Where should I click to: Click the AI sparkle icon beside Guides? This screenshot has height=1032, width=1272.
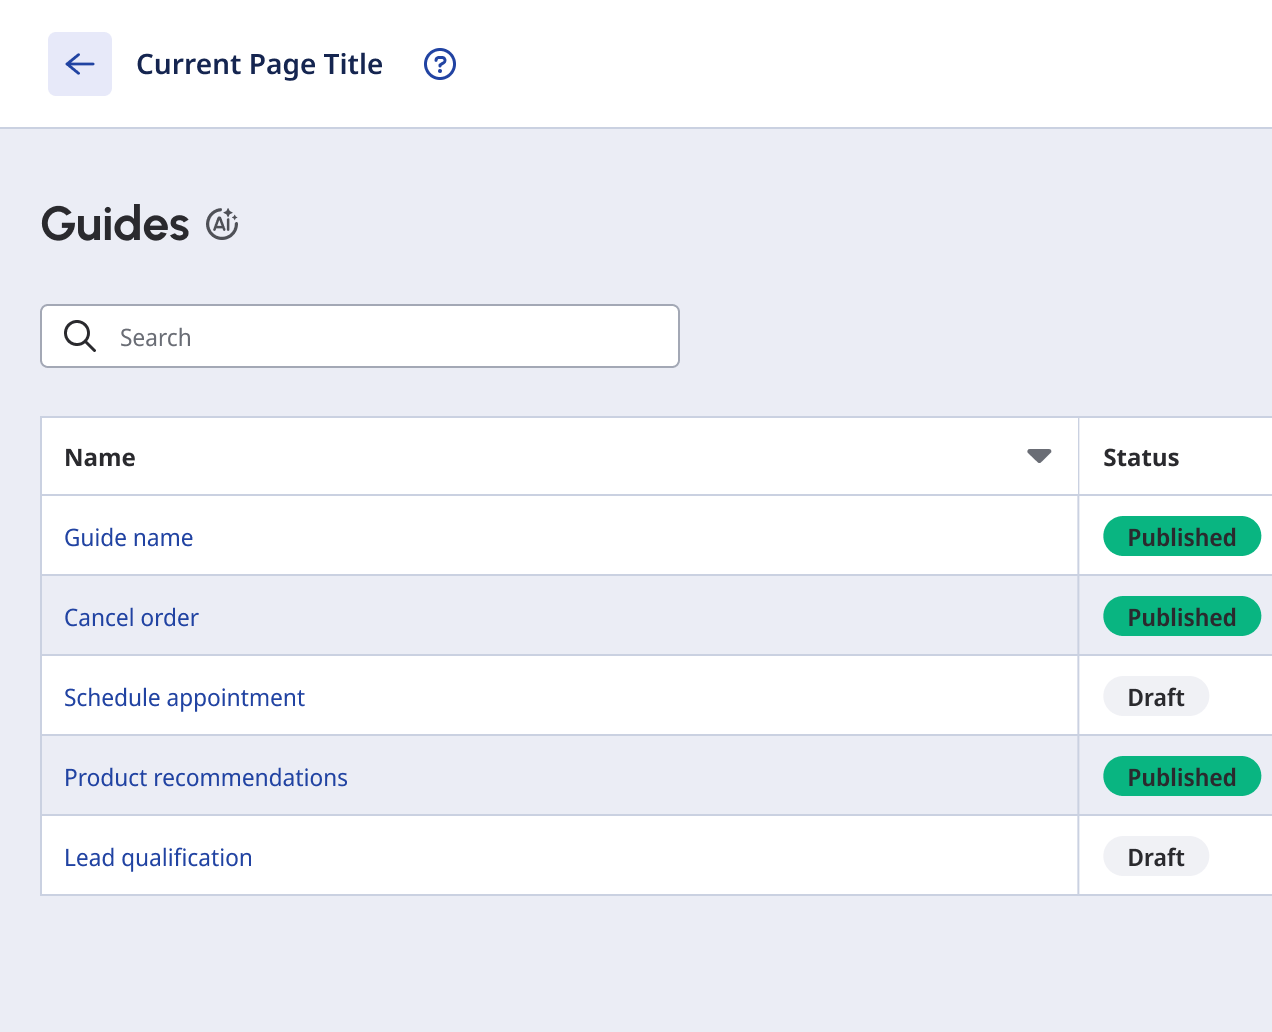pos(222,224)
